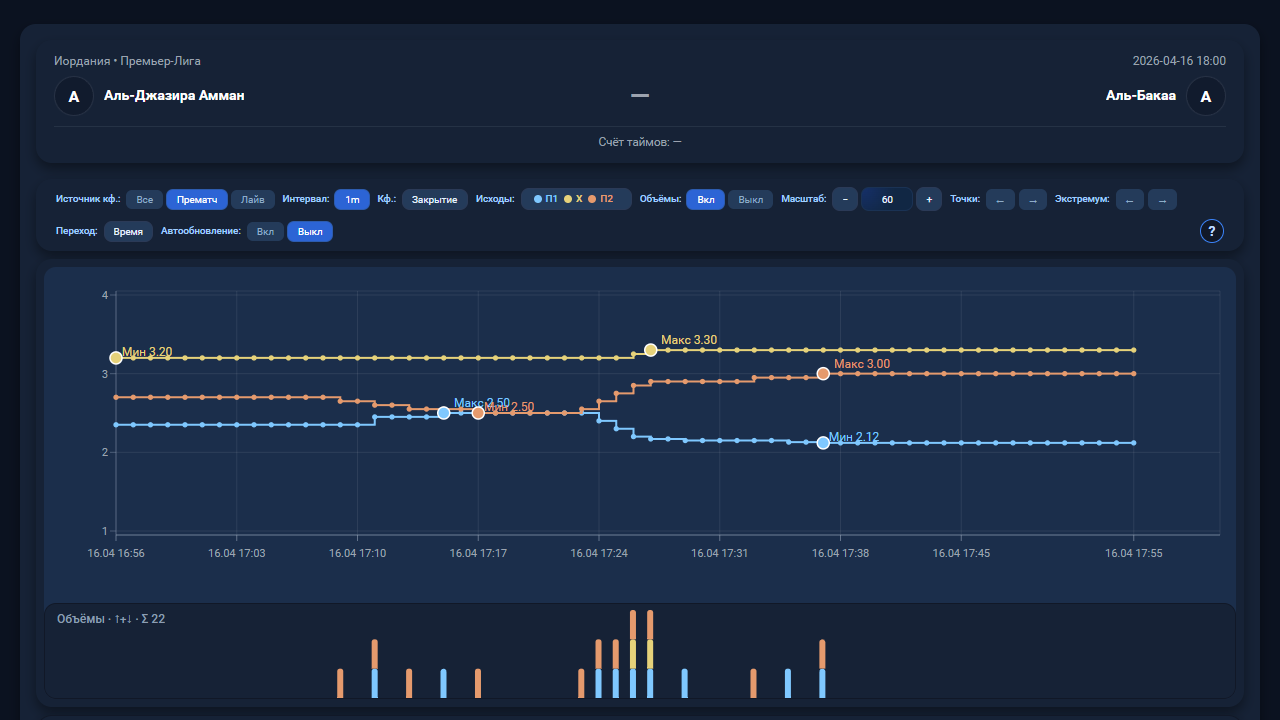Disable Автообновление with Выкл

click(x=310, y=232)
